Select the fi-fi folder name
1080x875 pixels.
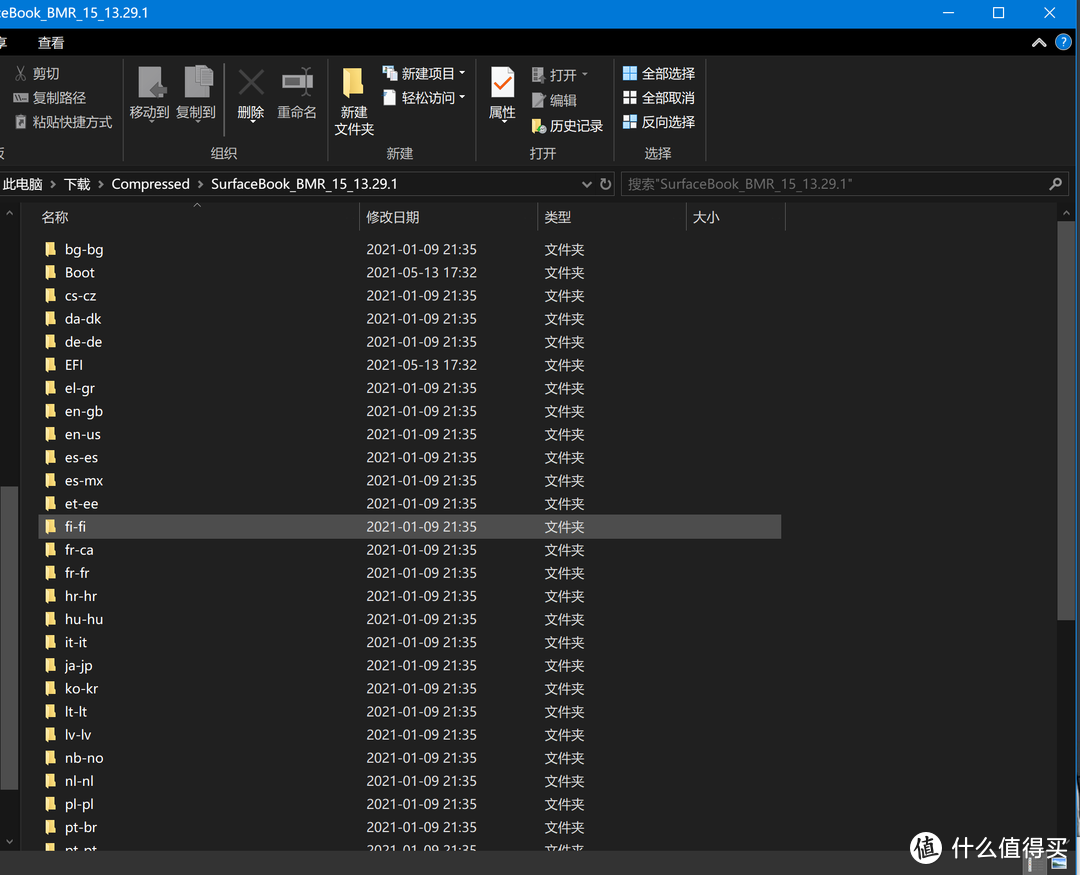click(x=75, y=526)
